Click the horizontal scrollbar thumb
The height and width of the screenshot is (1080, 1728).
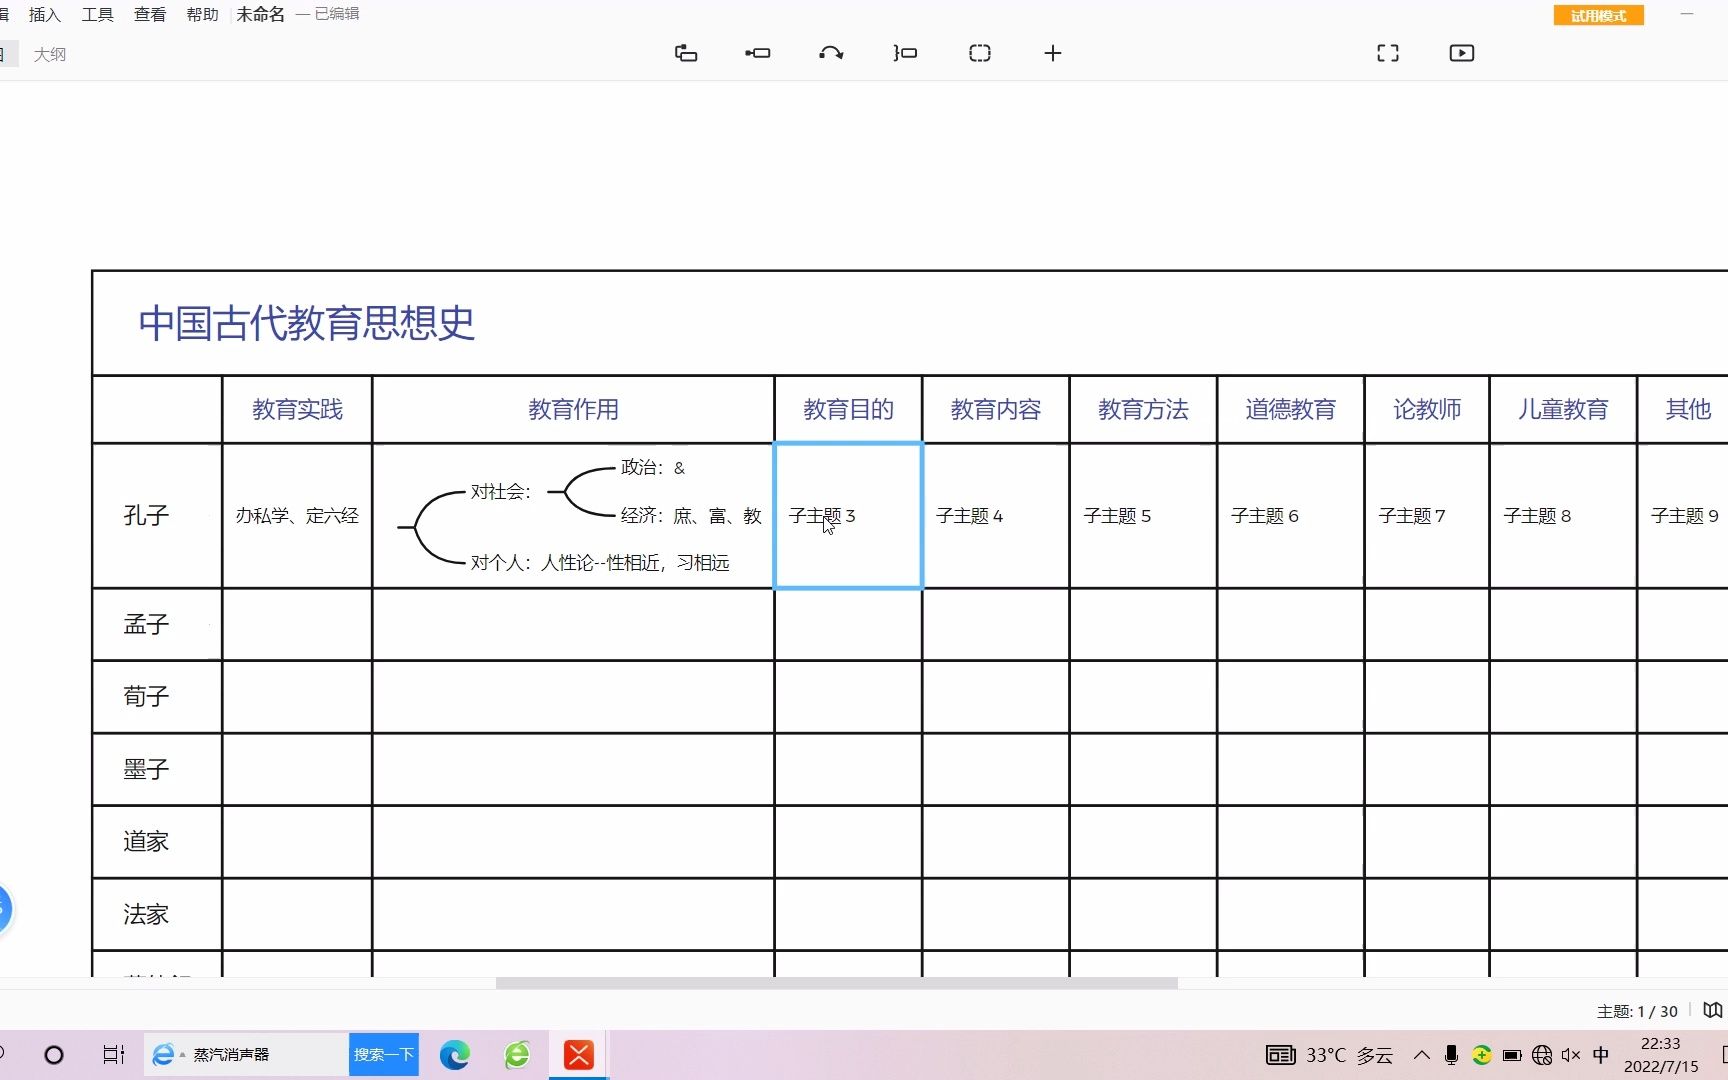[x=837, y=983]
